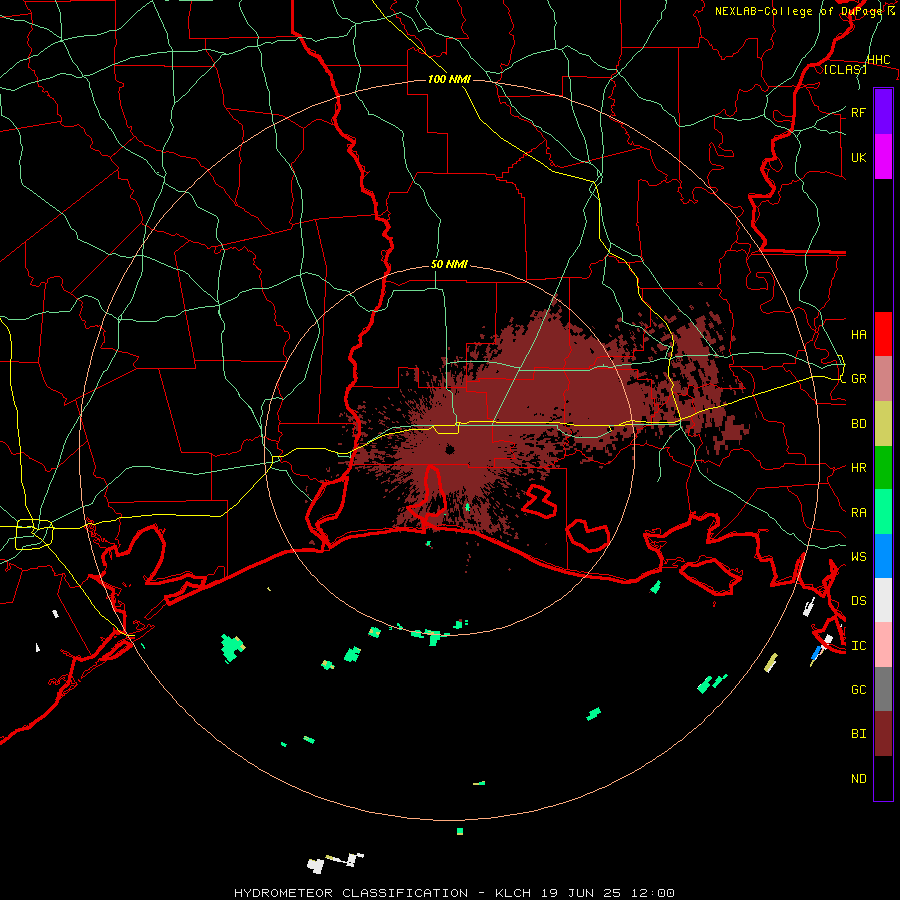Click the RA legend label
Image resolution: width=900 pixels, height=900 pixels.
tap(858, 513)
